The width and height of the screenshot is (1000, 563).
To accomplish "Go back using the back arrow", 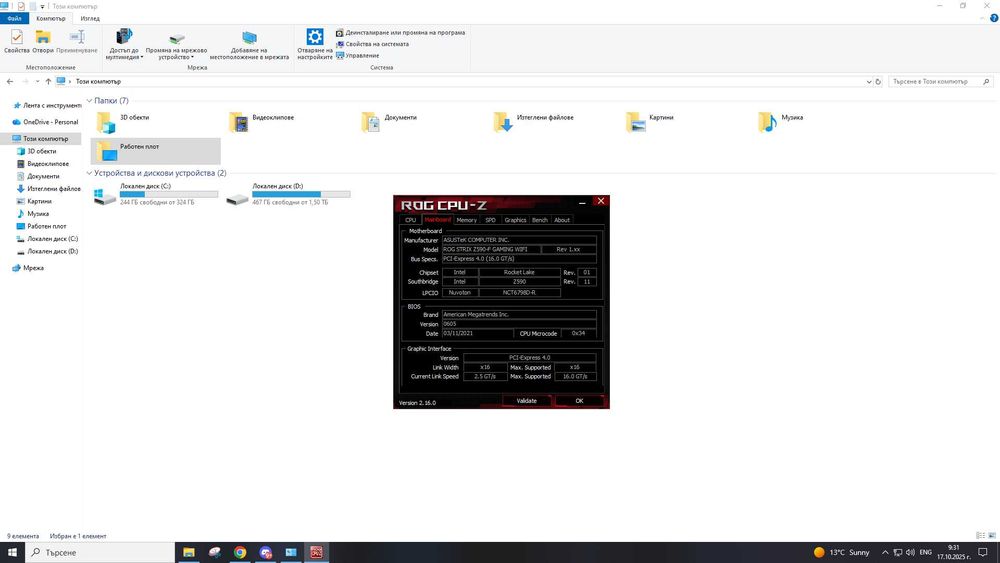I will coord(10,82).
